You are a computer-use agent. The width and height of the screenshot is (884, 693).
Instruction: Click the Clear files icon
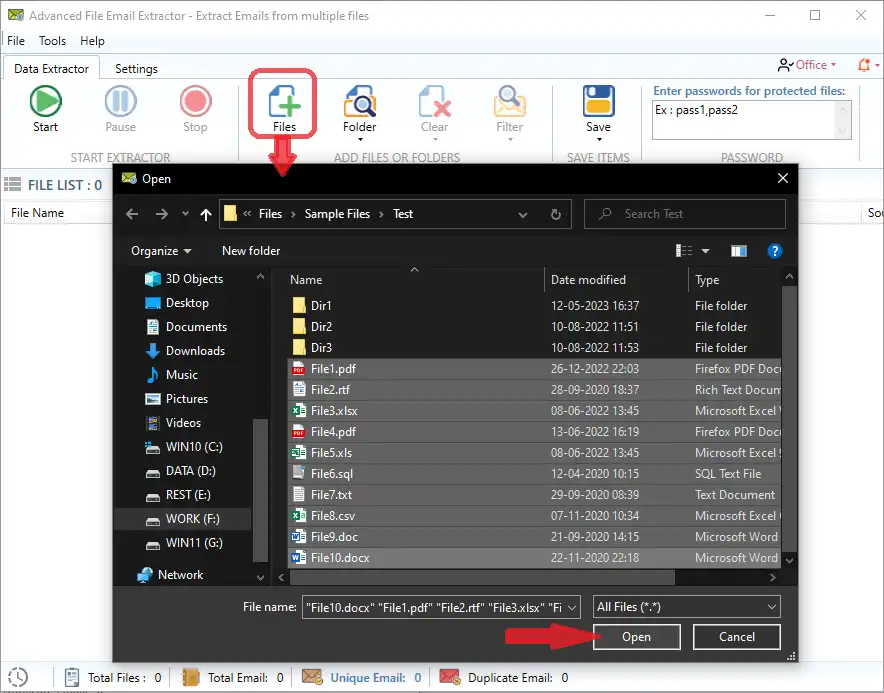(434, 109)
